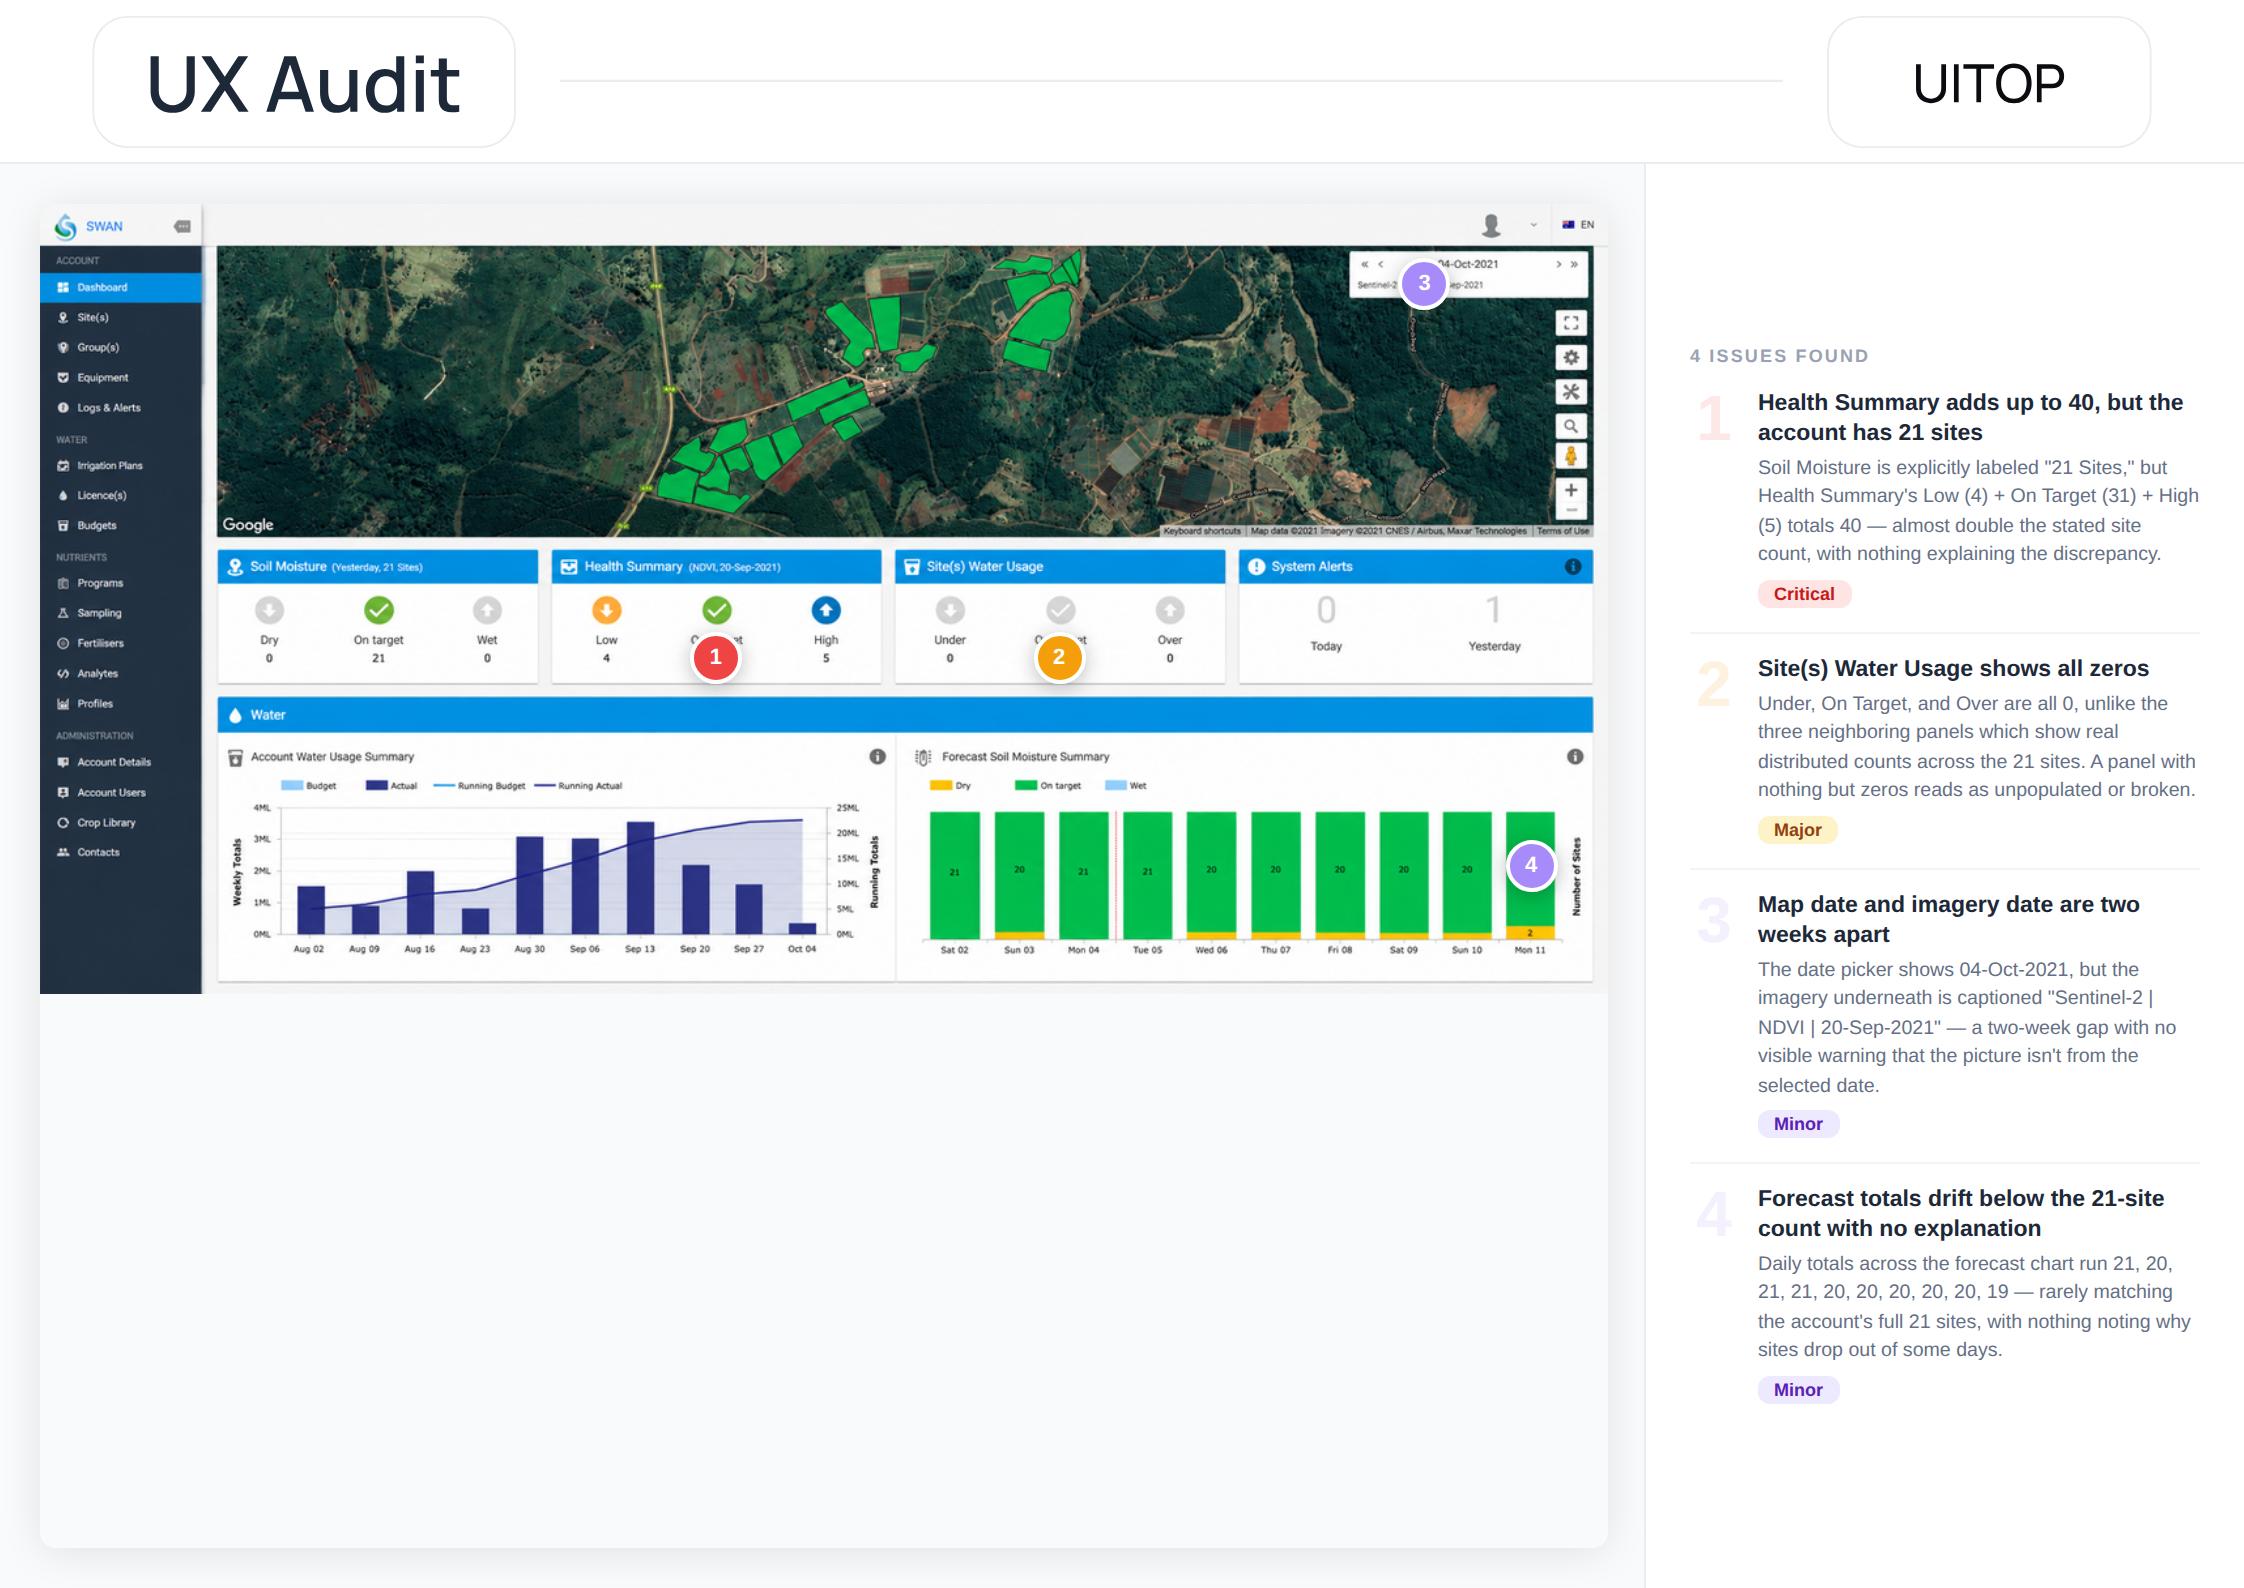Open map settings gear icon
The image size is (2244, 1588).
pos(1571,357)
